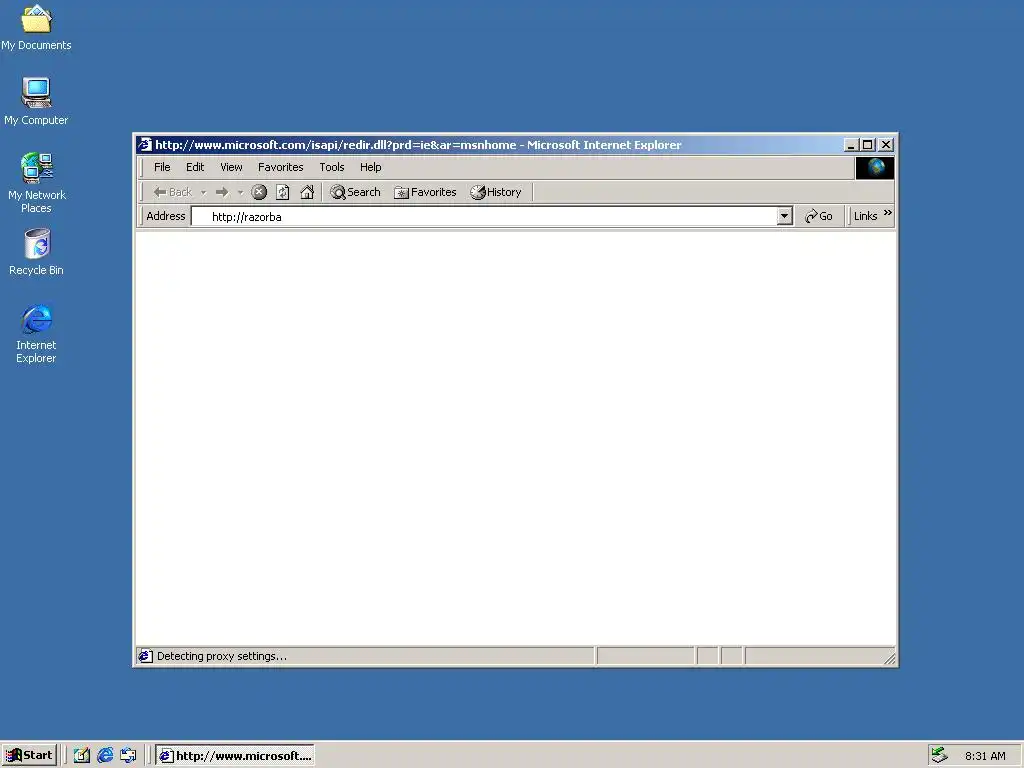This screenshot has width=1024, height=768.
Task: Open the Favorites menu
Action: point(281,167)
